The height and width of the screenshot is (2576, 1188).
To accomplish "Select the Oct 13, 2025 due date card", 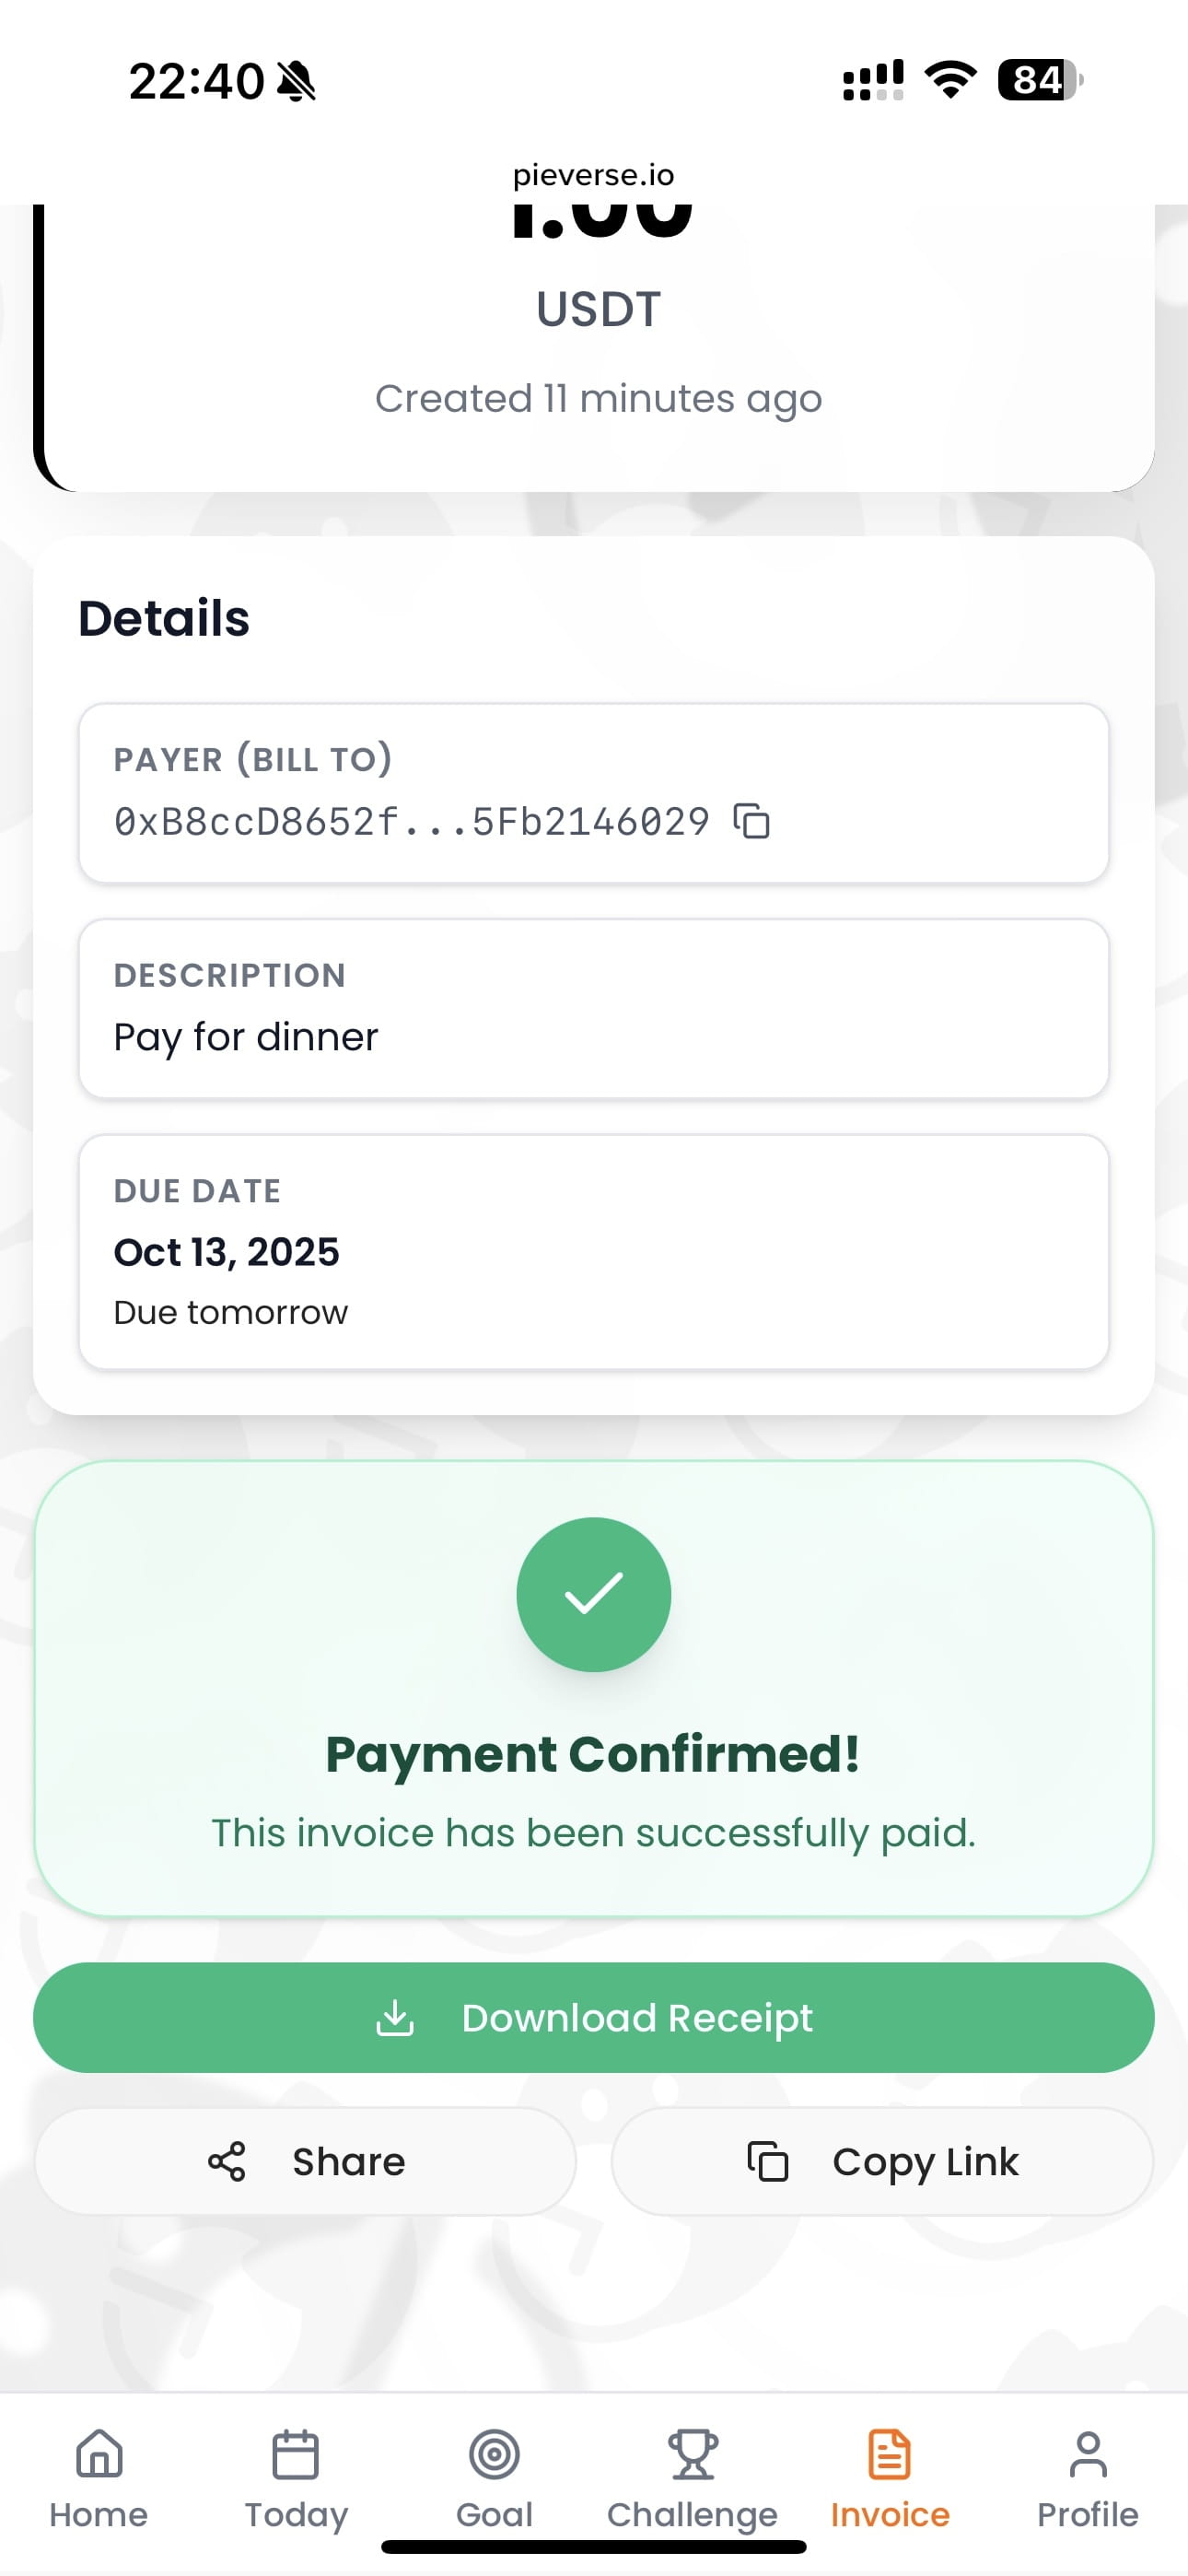I will coord(593,1251).
